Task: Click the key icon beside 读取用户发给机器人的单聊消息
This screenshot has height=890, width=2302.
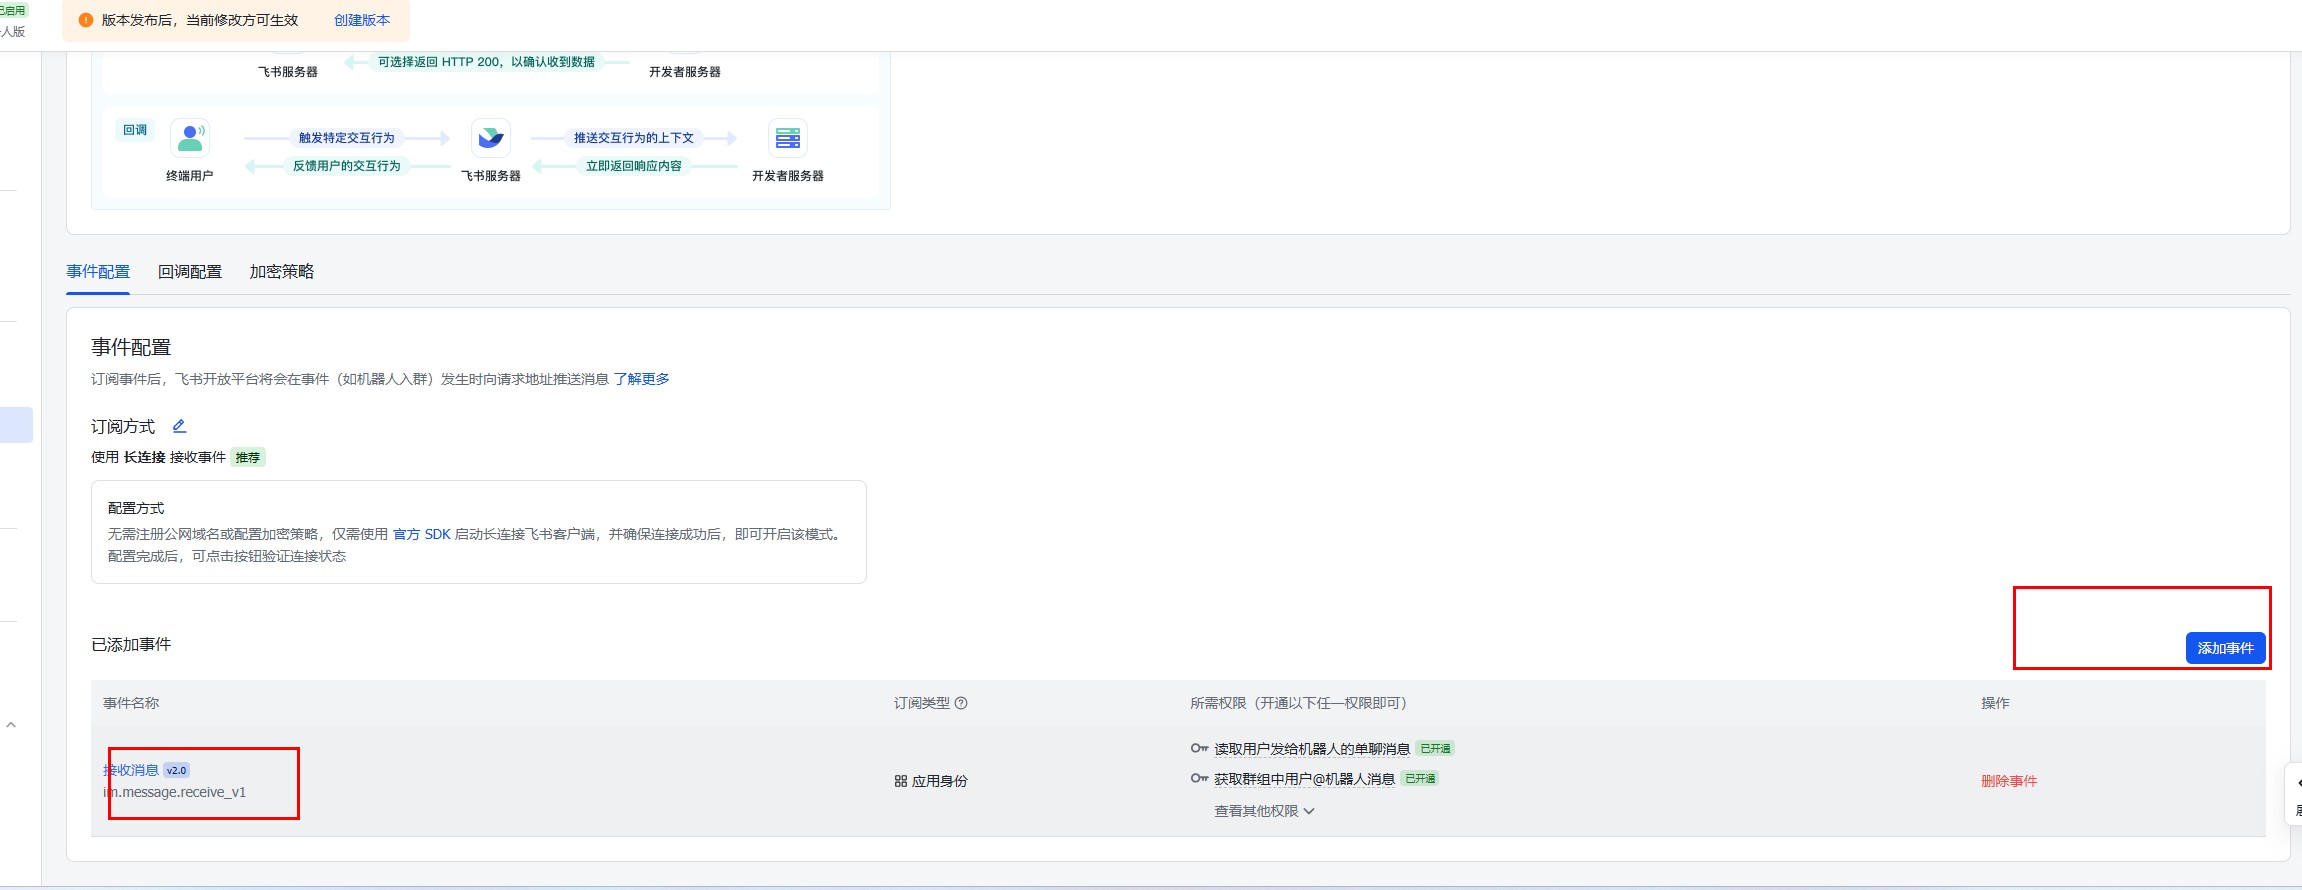Action: (x=1199, y=748)
